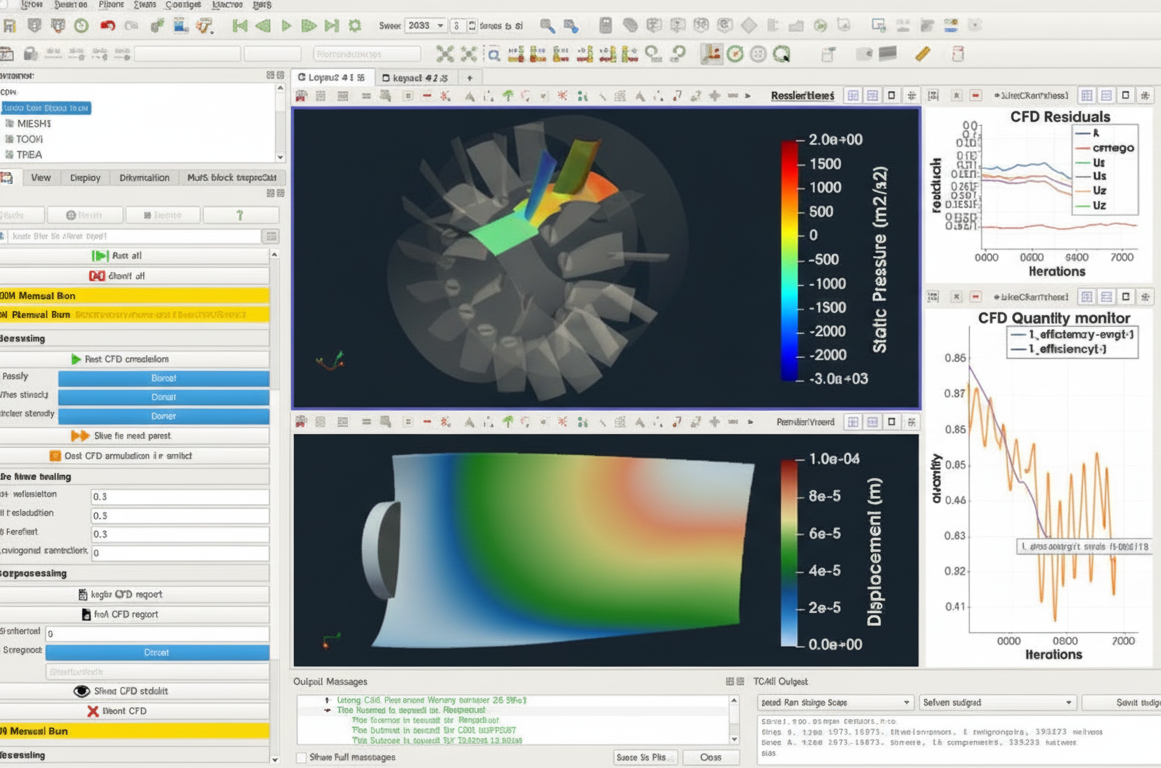
Task: Click the green Run CFD simulation icon
Action: 76,359
